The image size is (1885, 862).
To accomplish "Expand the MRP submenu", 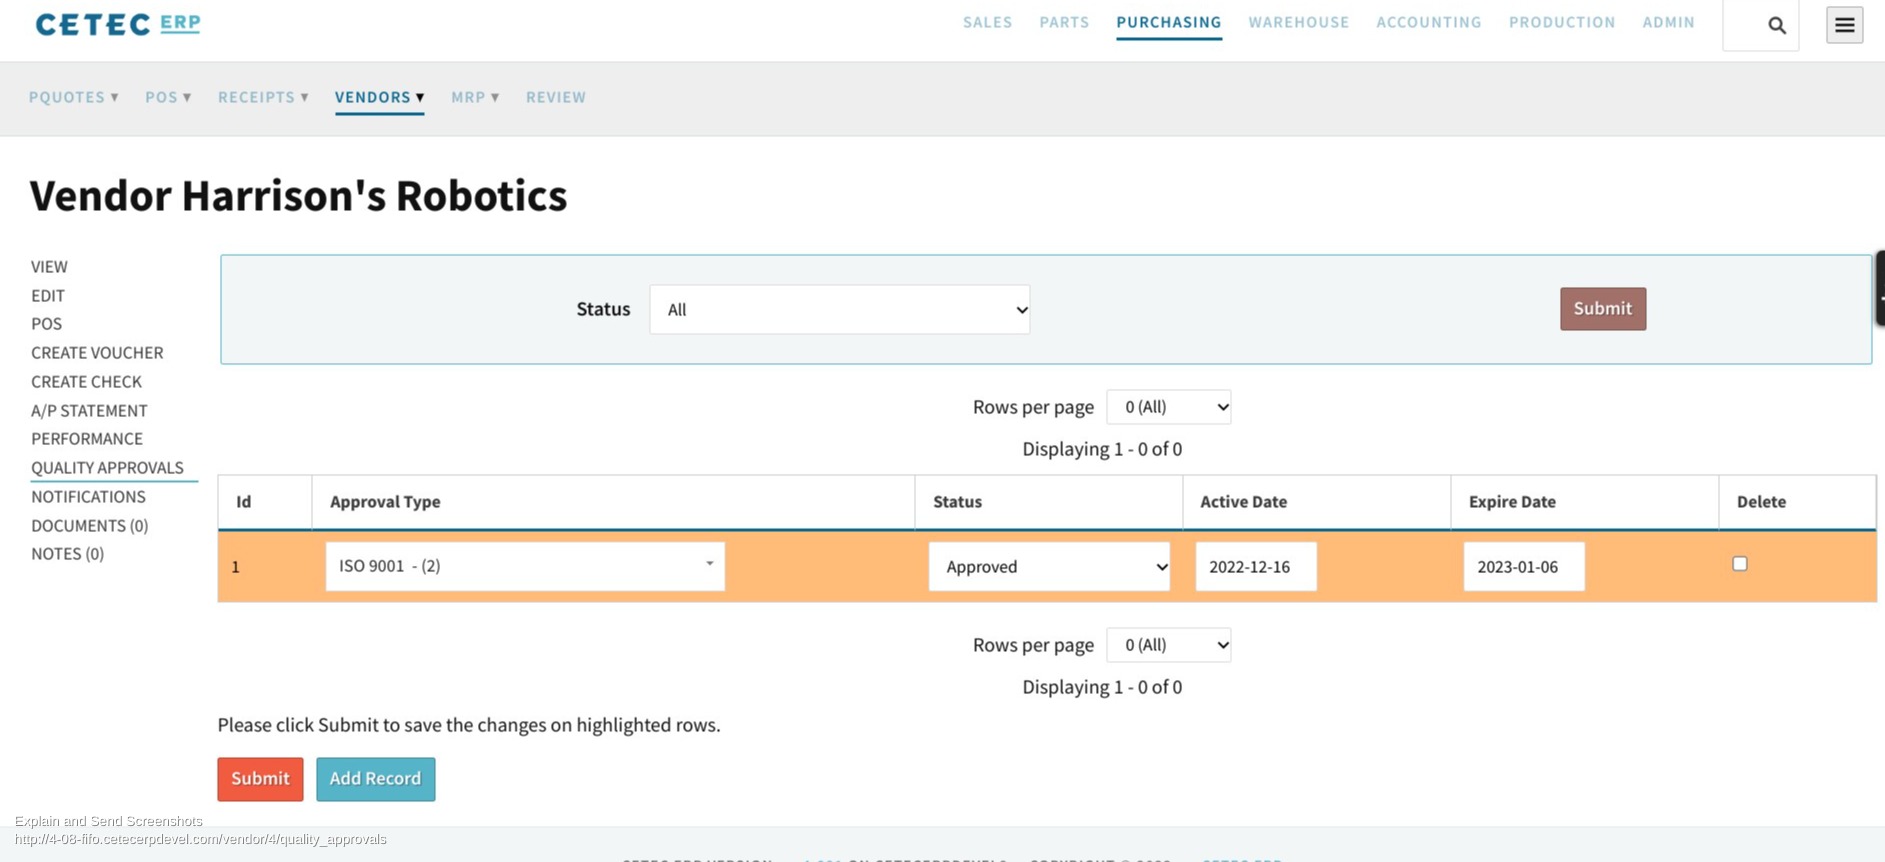I will [475, 97].
